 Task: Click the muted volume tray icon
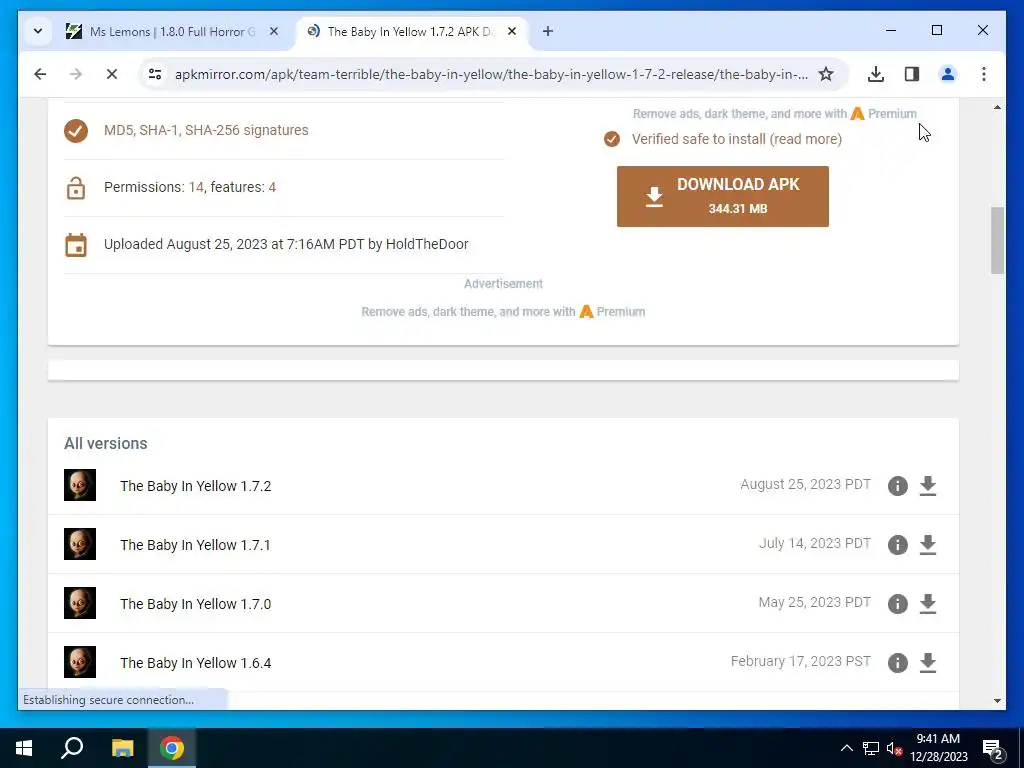click(x=894, y=748)
